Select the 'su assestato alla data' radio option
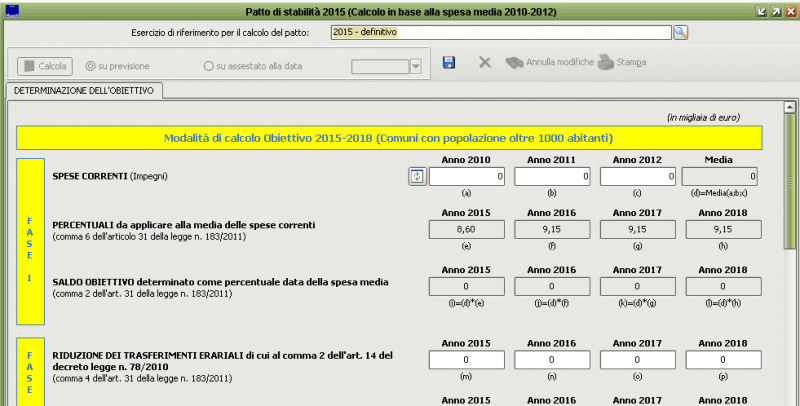Screen dimensions: 800x406 coord(208,67)
